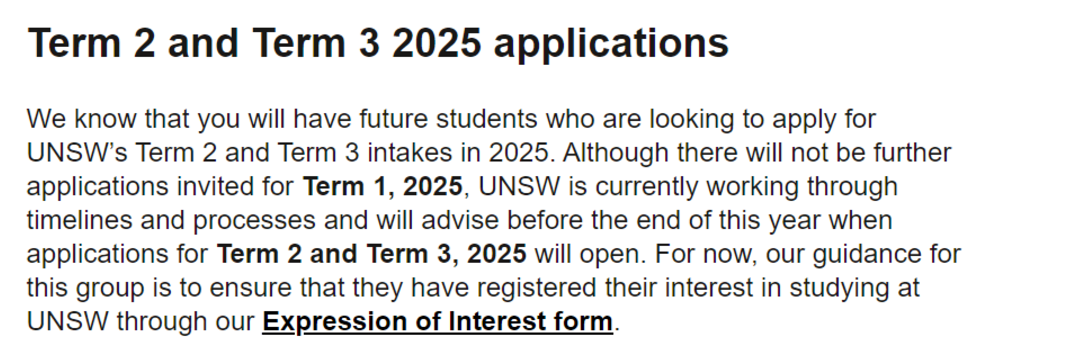Click the phrase 'studying at' ending the sixth line
The width and height of the screenshot is (1070, 362).
pyautogui.click(x=854, y=288)
